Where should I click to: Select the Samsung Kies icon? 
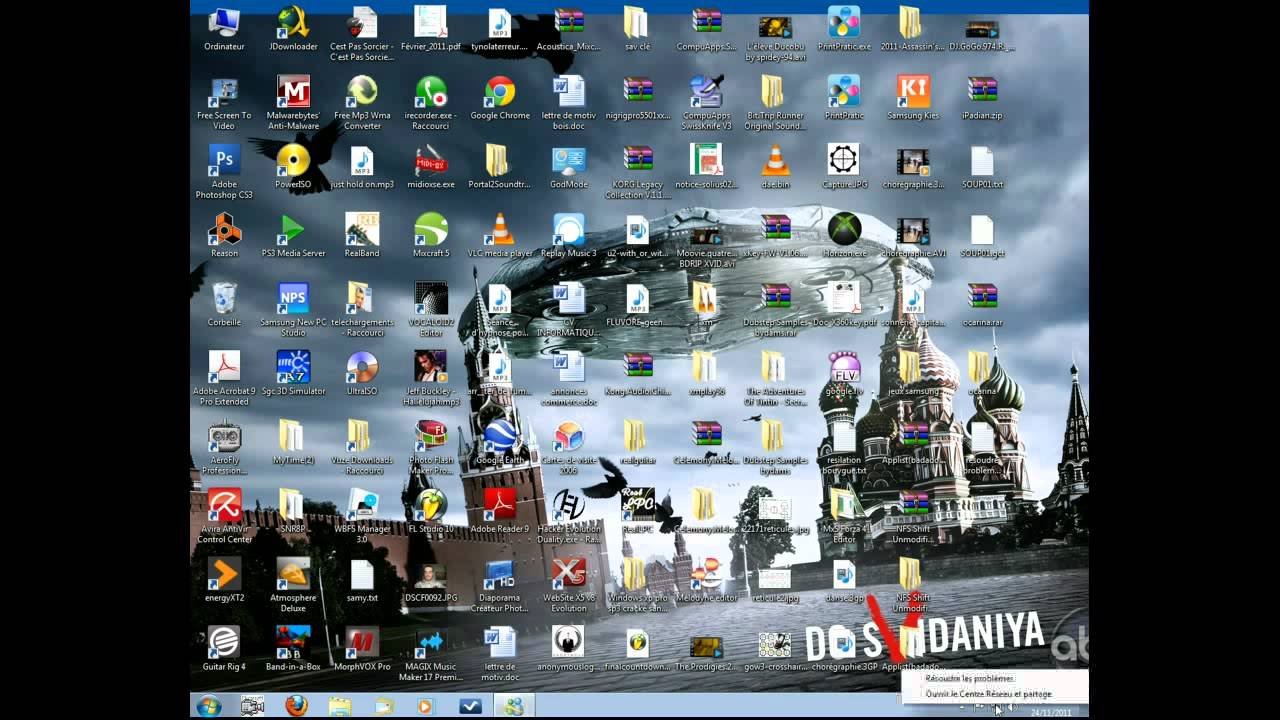[x=913, y=98]
